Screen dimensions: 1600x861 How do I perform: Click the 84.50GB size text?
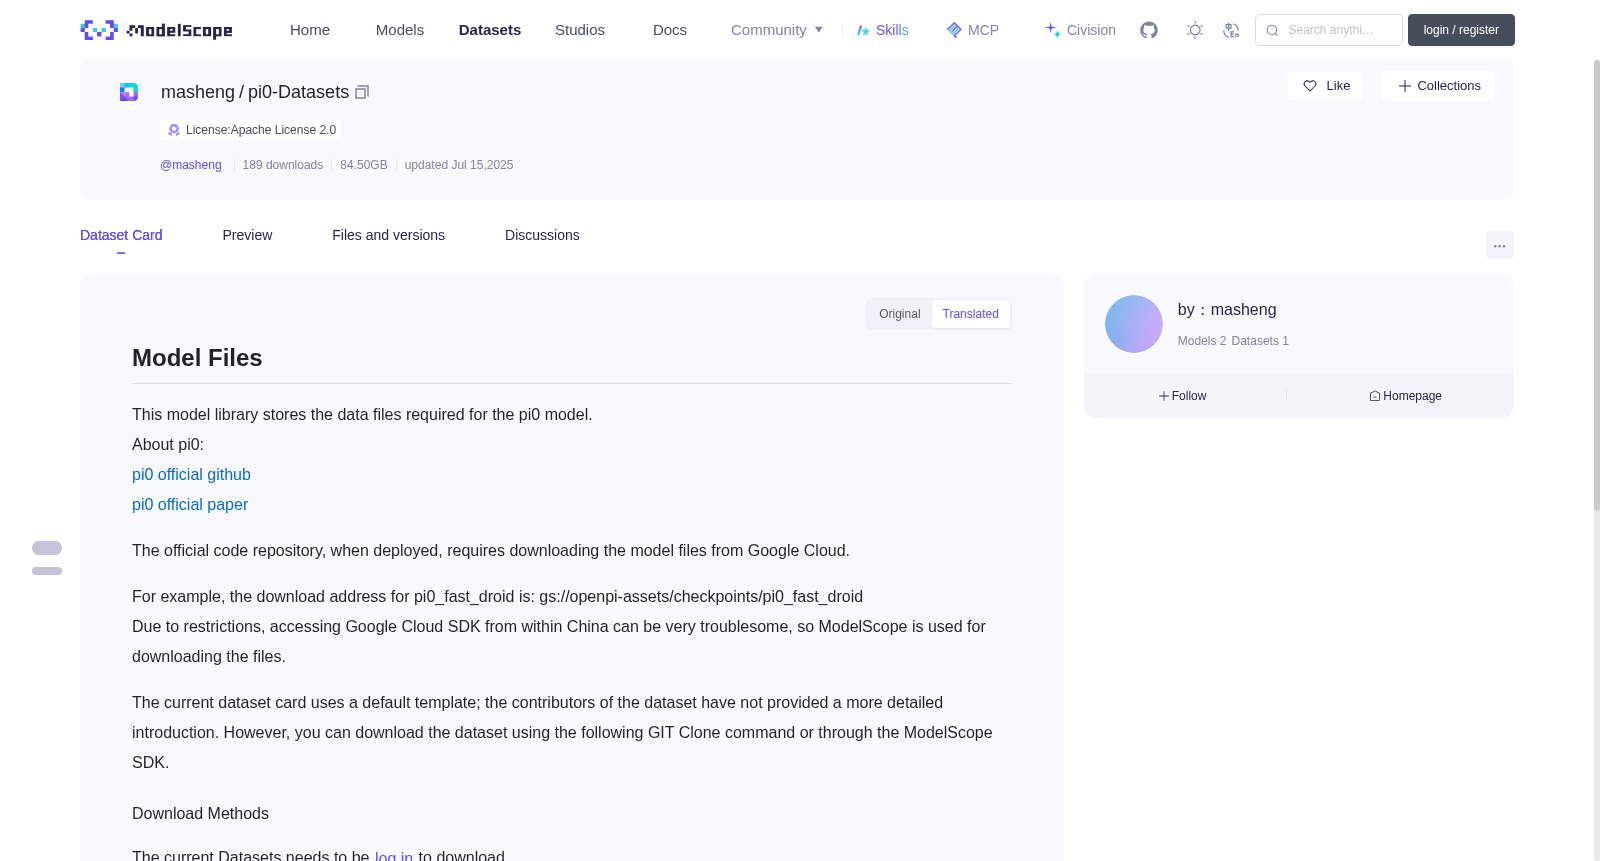364,165
